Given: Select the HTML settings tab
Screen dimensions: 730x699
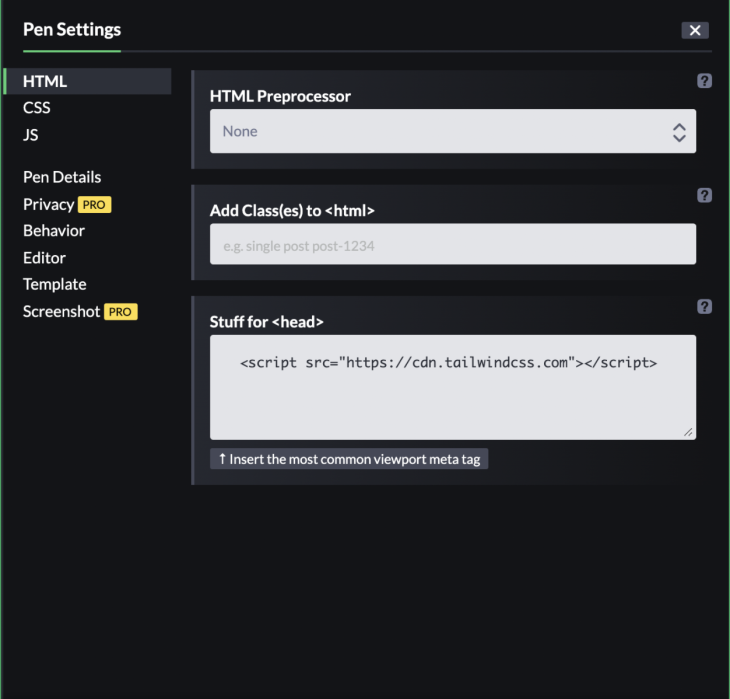Looking at the screenshot, I should coord(88,81).
